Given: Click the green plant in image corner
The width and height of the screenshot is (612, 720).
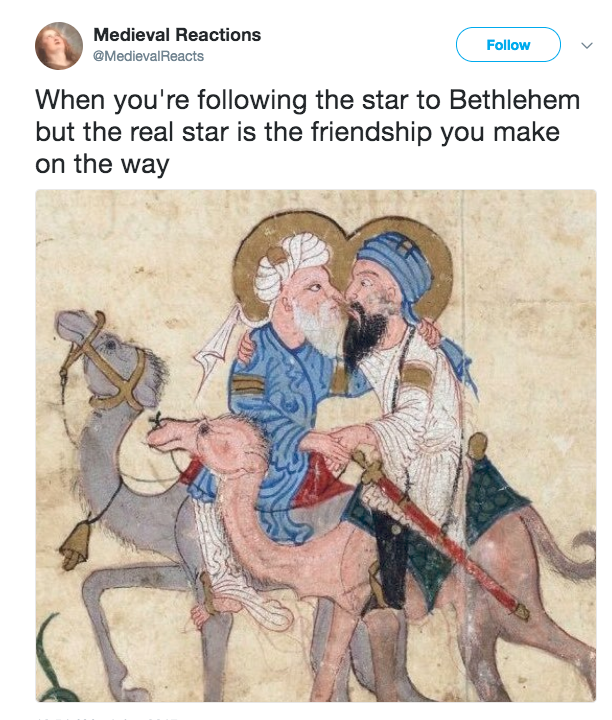Looking at the screenshot, I should [x=53, y=661].
